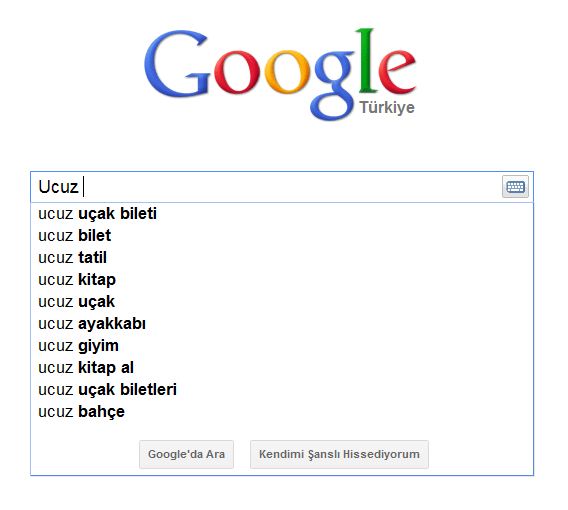
Task: Select the "ucuz kitap" suggestion
Action: click(282, 280)
